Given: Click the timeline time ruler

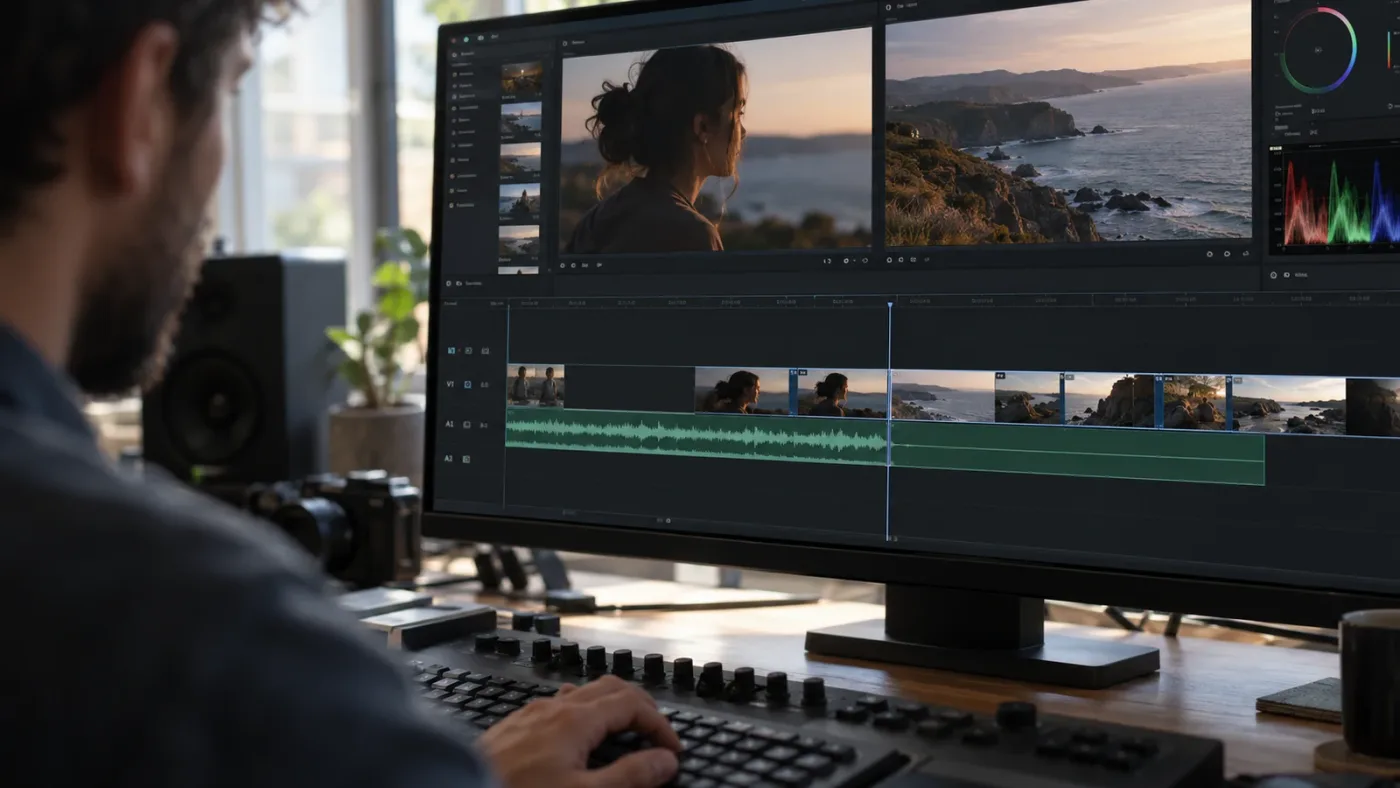Looking at the screenshot, I should 953,299.
